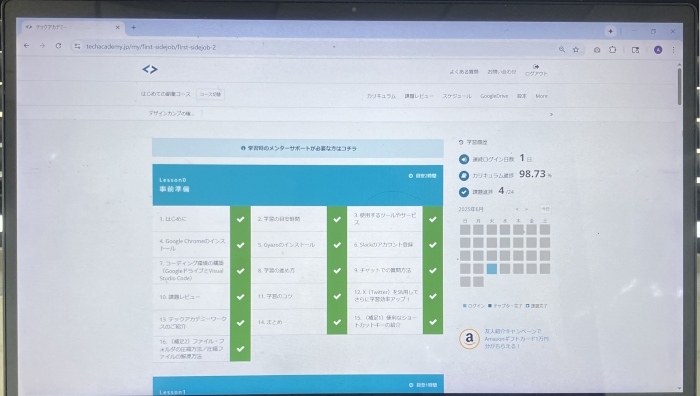The height and width of the screenshot is (396, 700).
Task: Click the ログアウト logout icon
Action: point(536,67)
